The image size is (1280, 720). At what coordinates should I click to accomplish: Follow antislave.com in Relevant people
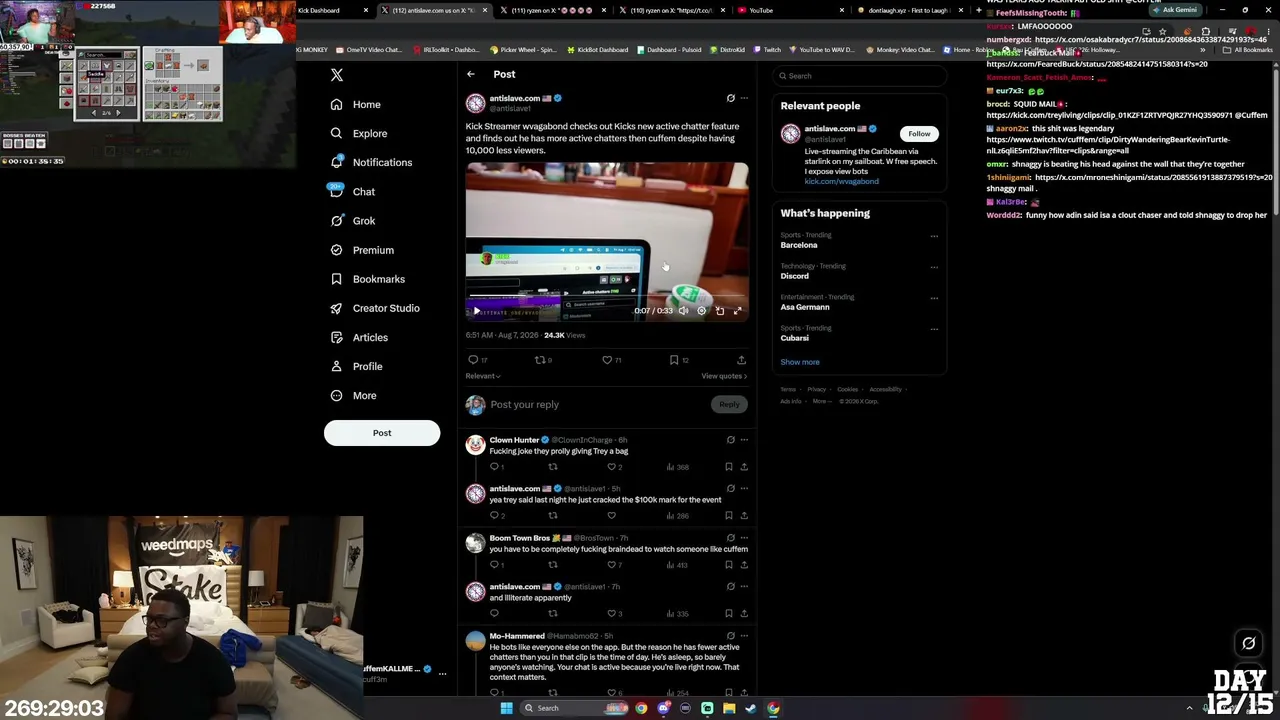919,134
